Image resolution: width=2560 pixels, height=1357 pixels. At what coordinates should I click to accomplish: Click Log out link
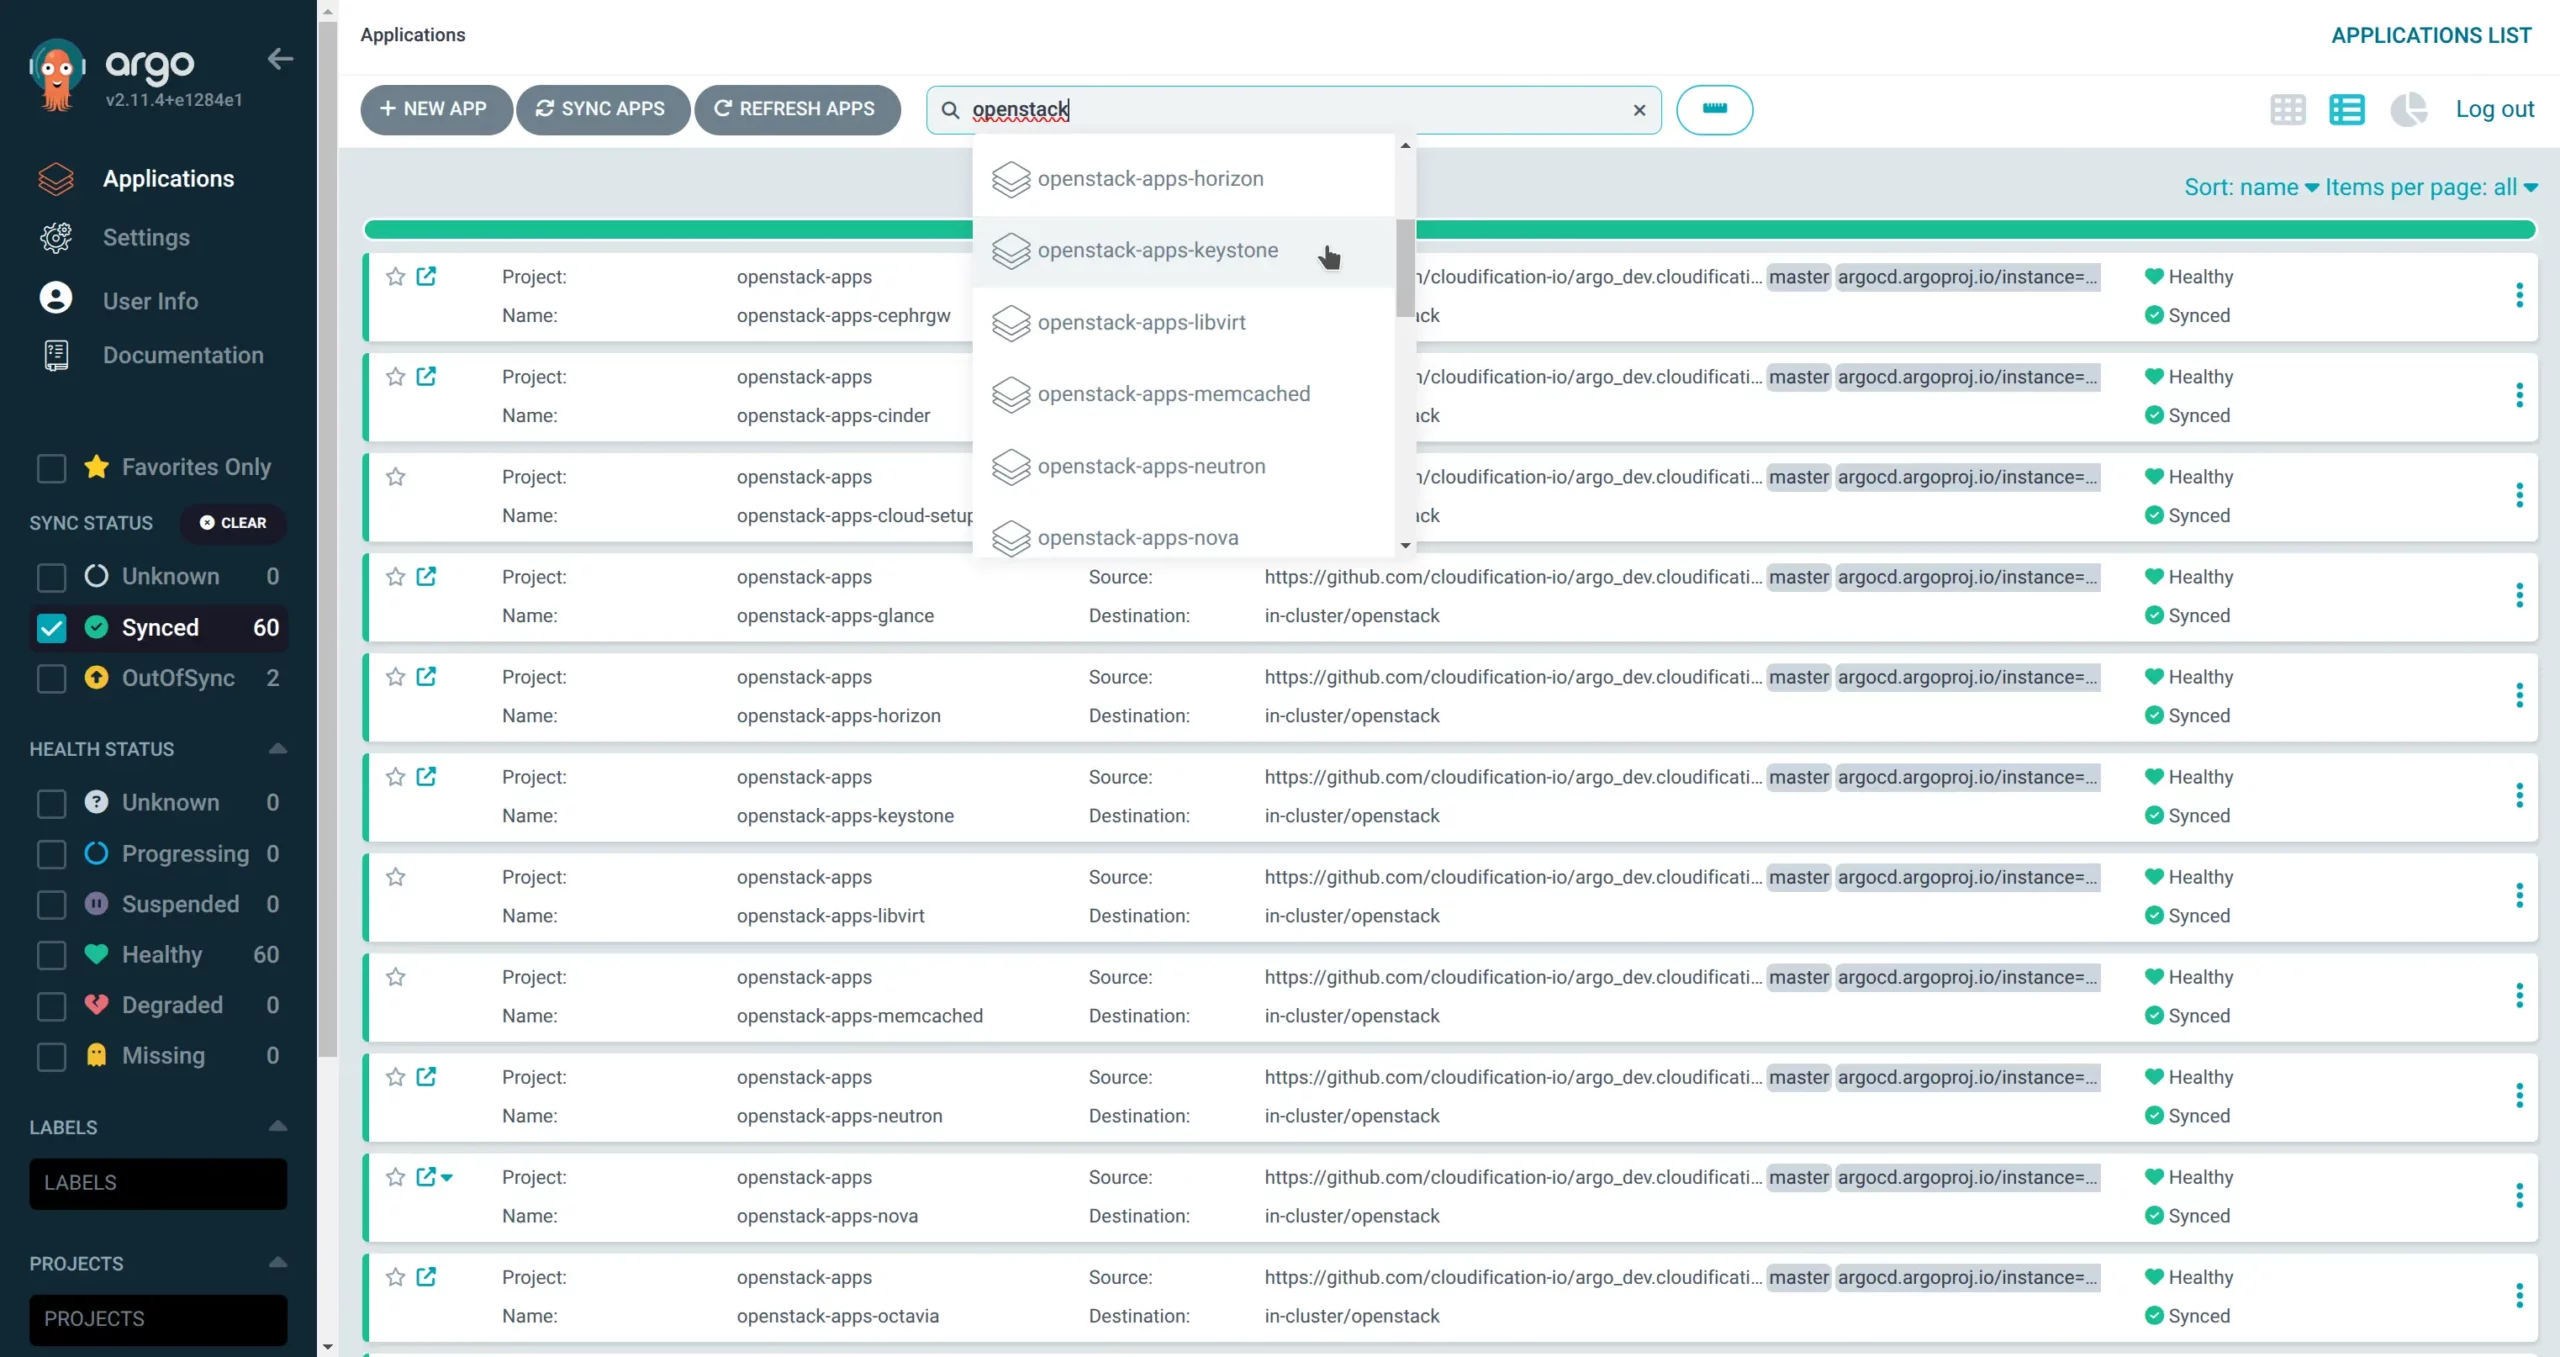click(x=2494, y=109)
